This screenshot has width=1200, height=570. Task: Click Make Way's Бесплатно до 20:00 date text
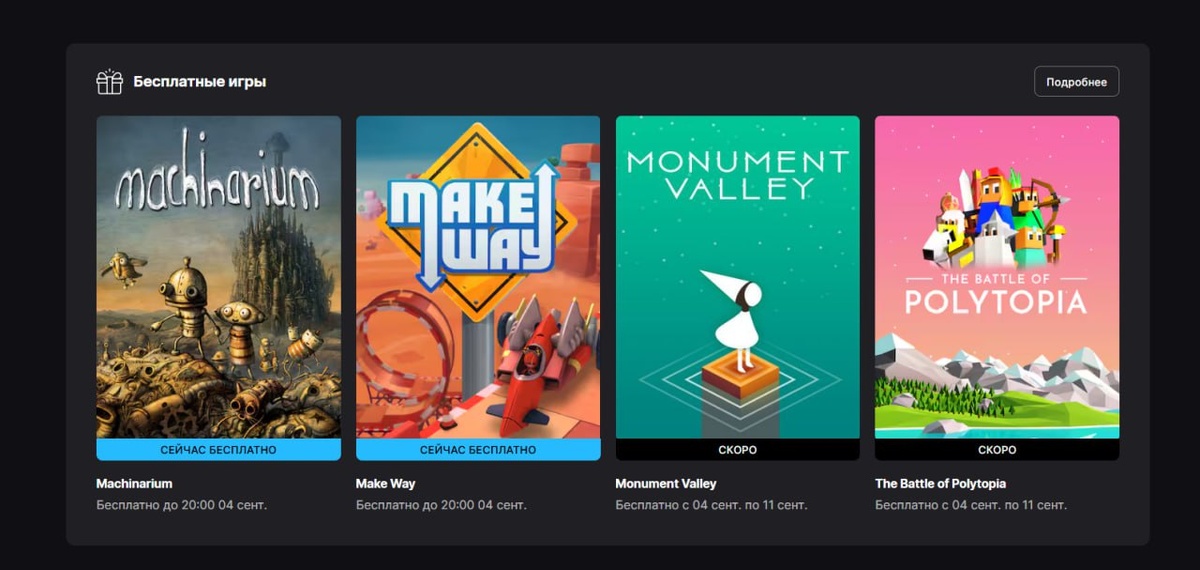click(x=441, y=505)
